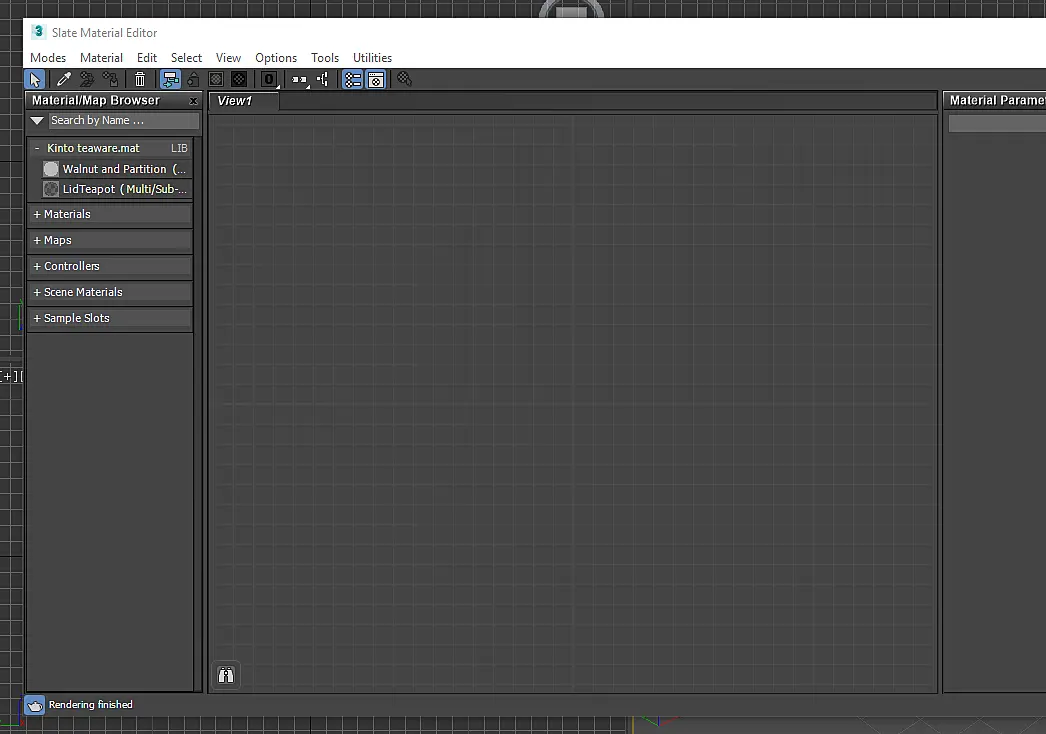
Task: Click Walnut and Partition sphere thumbnail
Action: [51, 169]
